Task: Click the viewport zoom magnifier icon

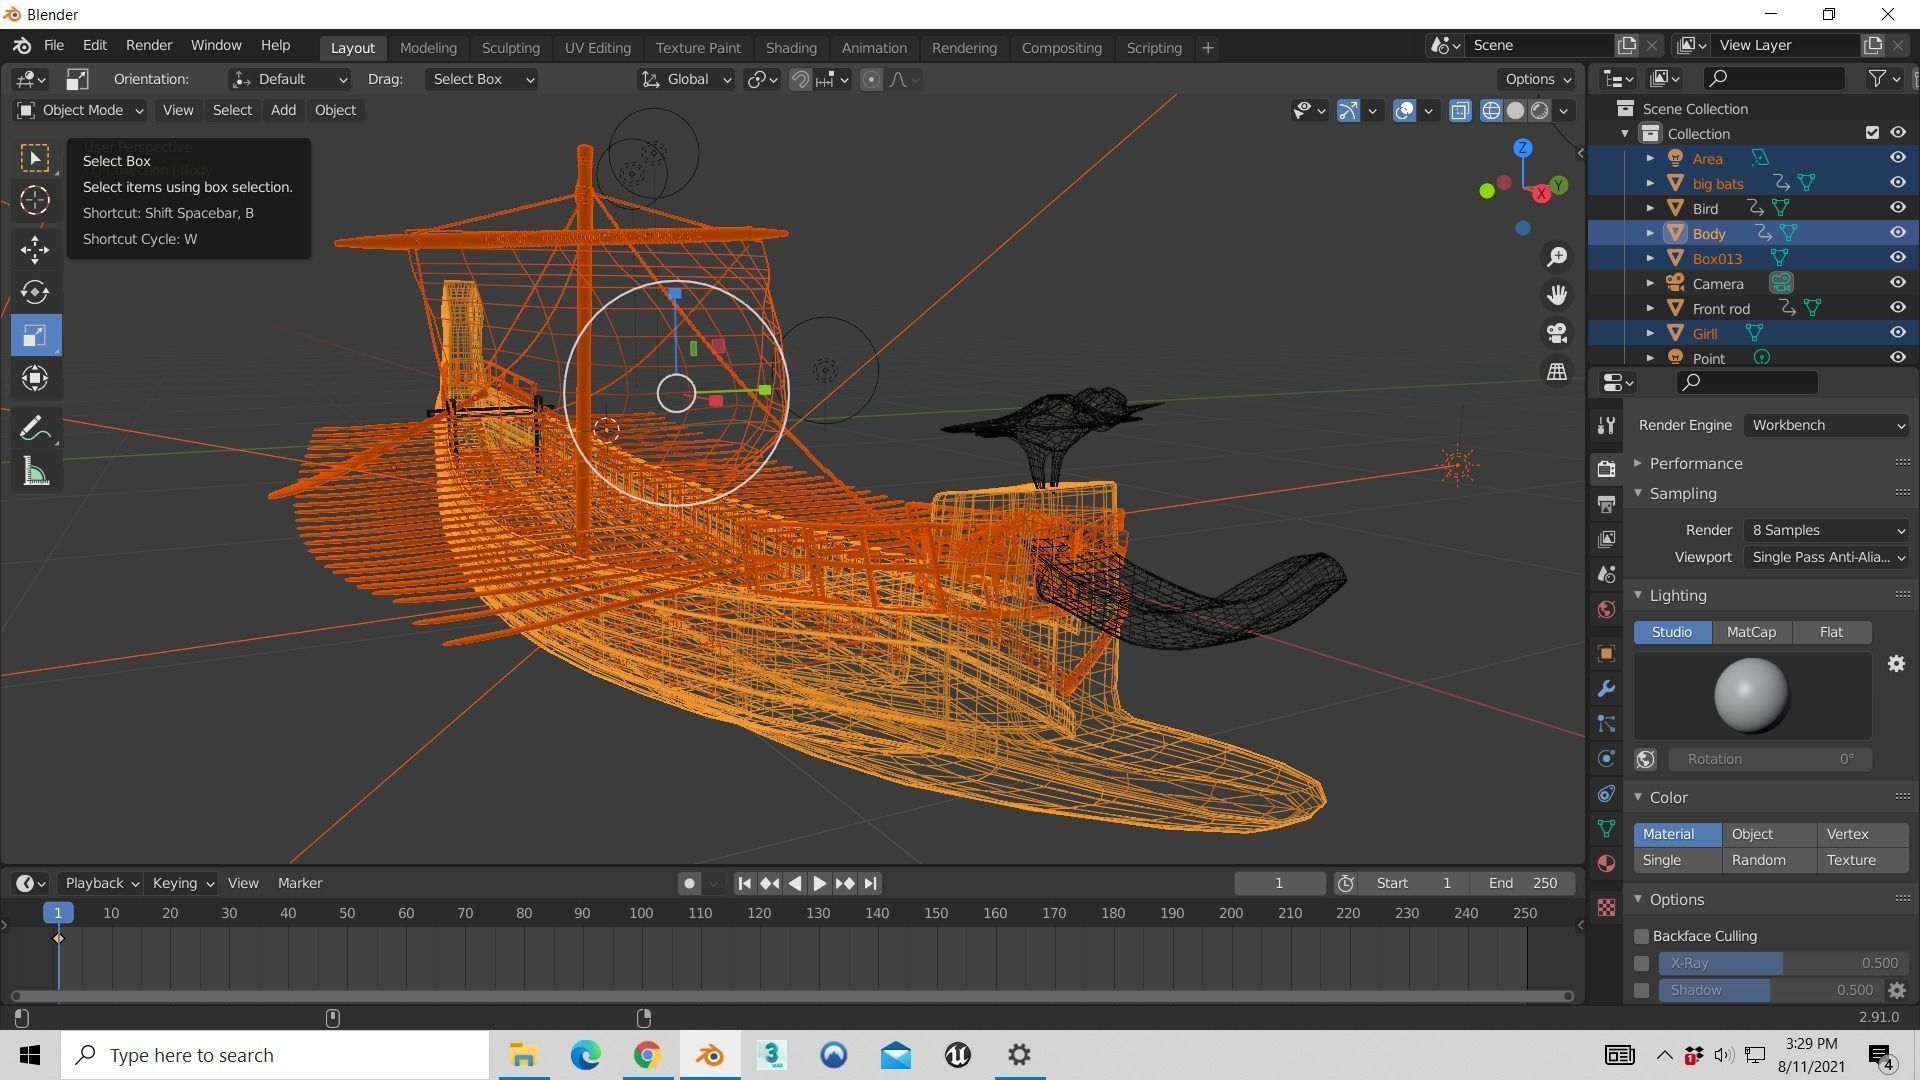Action: (x=1557, y=257)
